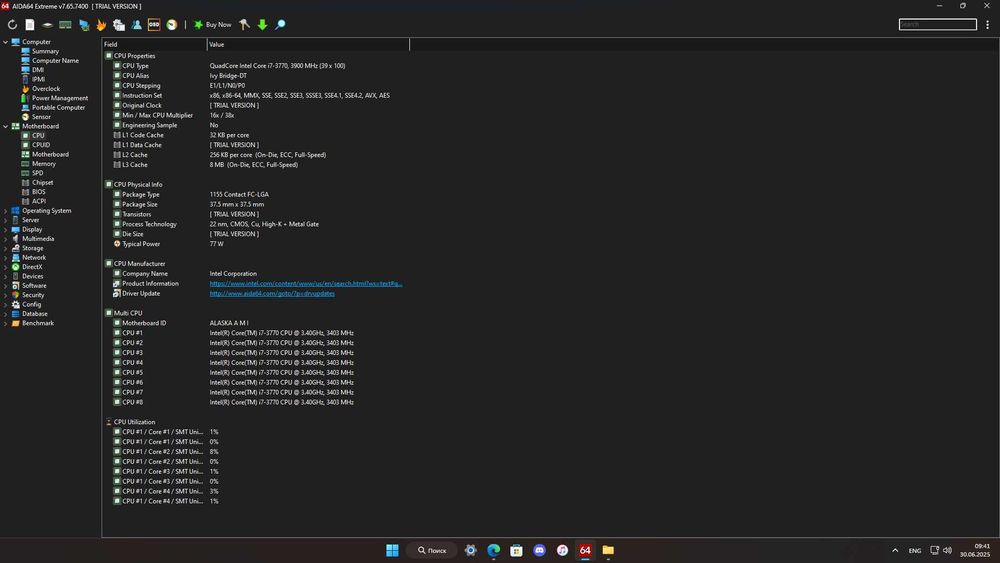Screen dimensions: 1000x563
Task: Open the CPUID panel toolbar icon
Action: tap(119, 25)
